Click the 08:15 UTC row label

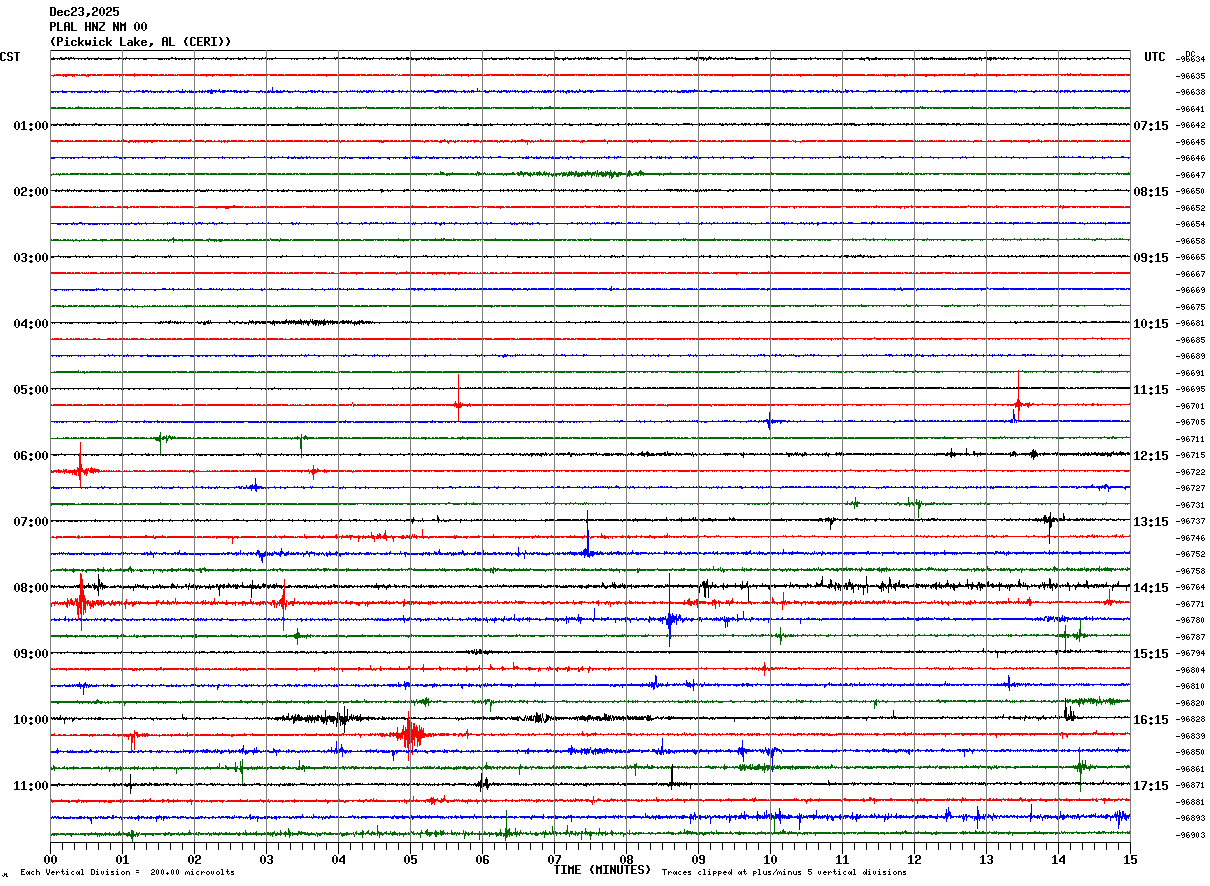point(1151,192)
